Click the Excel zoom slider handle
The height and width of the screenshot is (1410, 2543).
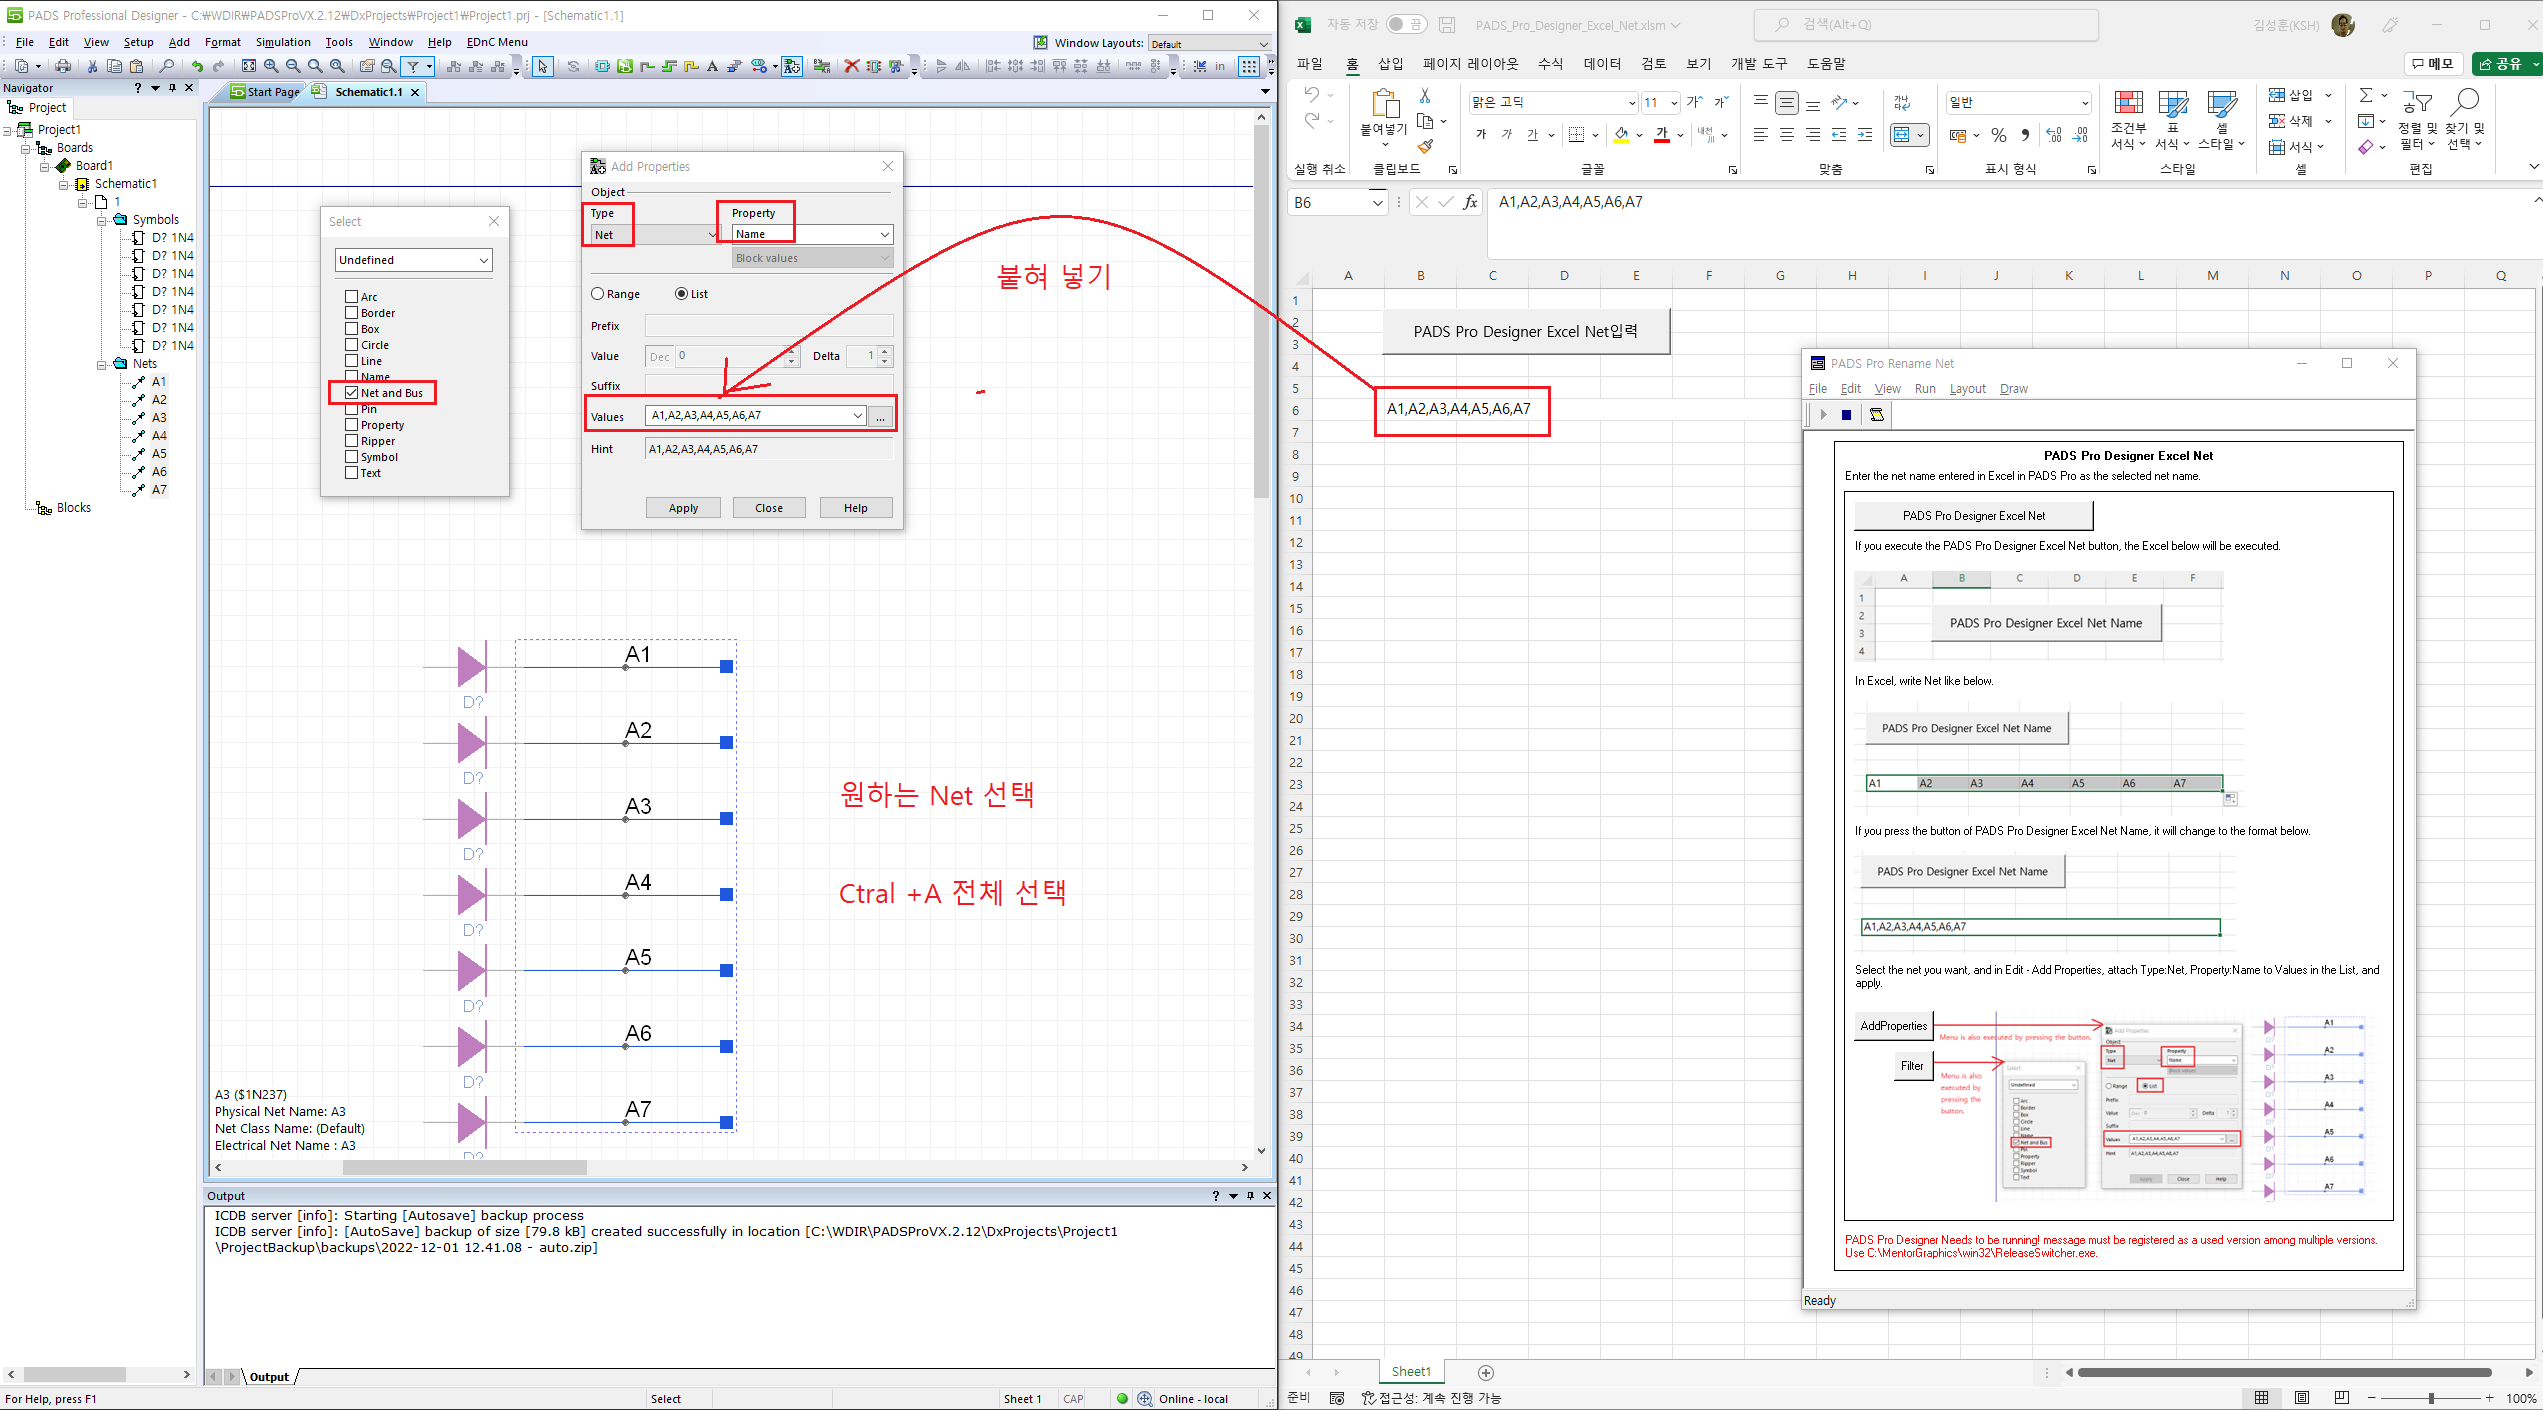coord(2431,1398)
